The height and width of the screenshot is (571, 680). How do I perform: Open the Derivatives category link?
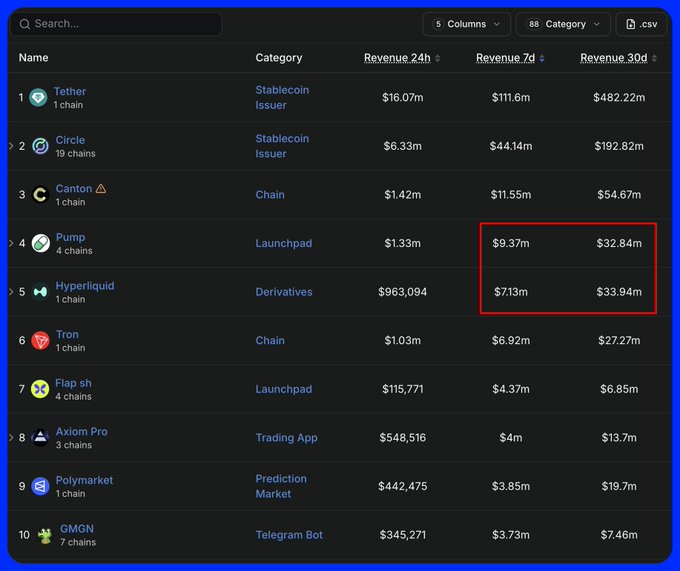tap(284, 292)
